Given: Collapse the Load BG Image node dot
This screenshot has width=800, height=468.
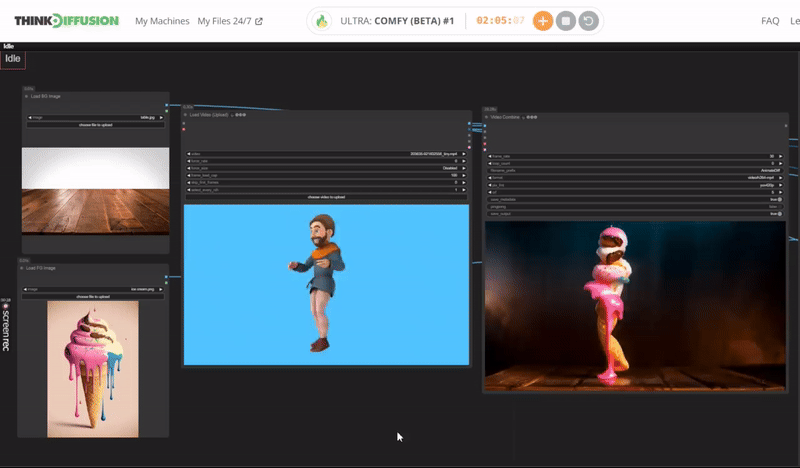Looking at the screenshot, I should click(26, 97).
